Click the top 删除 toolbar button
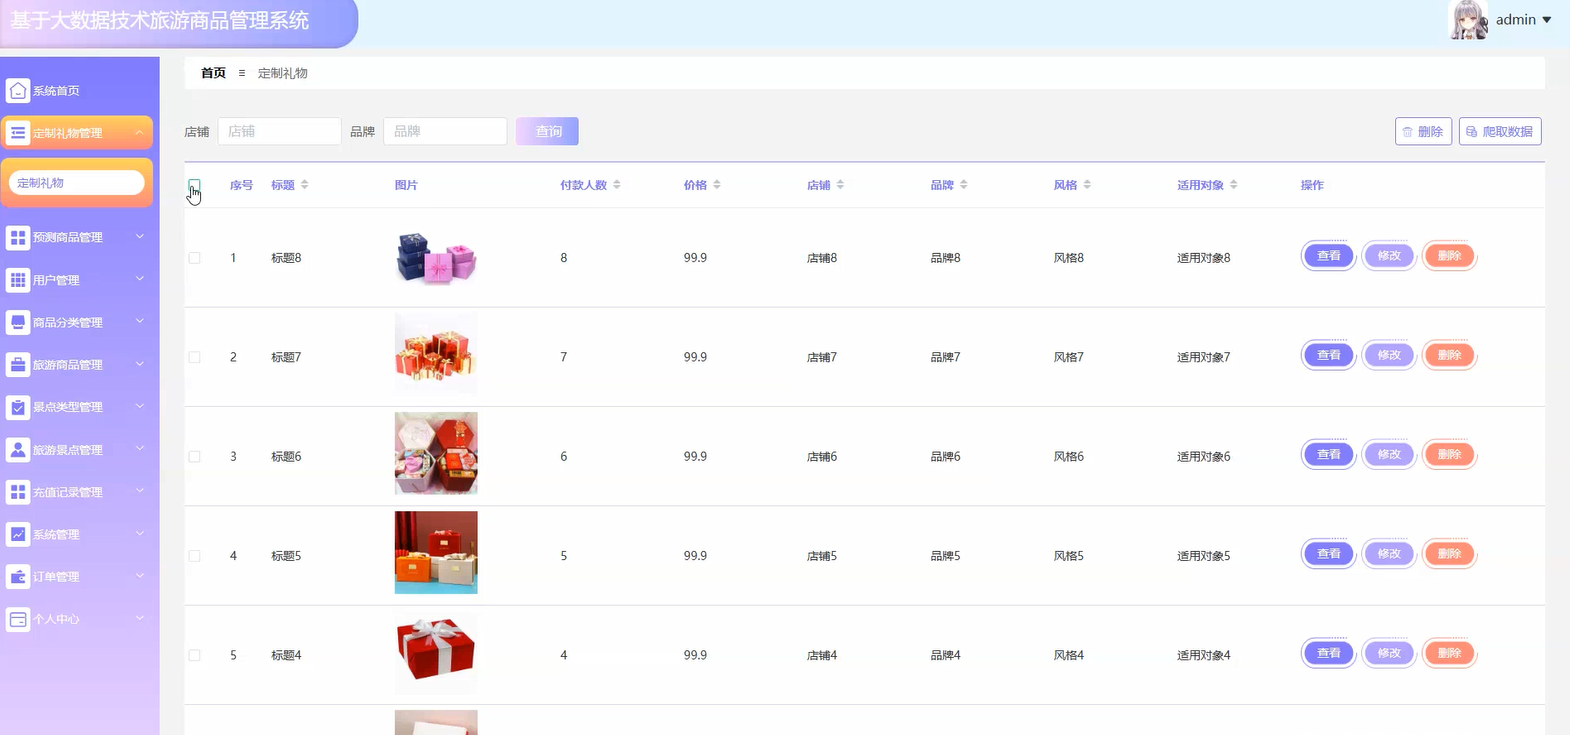1570x735 pixels. (x=1423, y=131)
